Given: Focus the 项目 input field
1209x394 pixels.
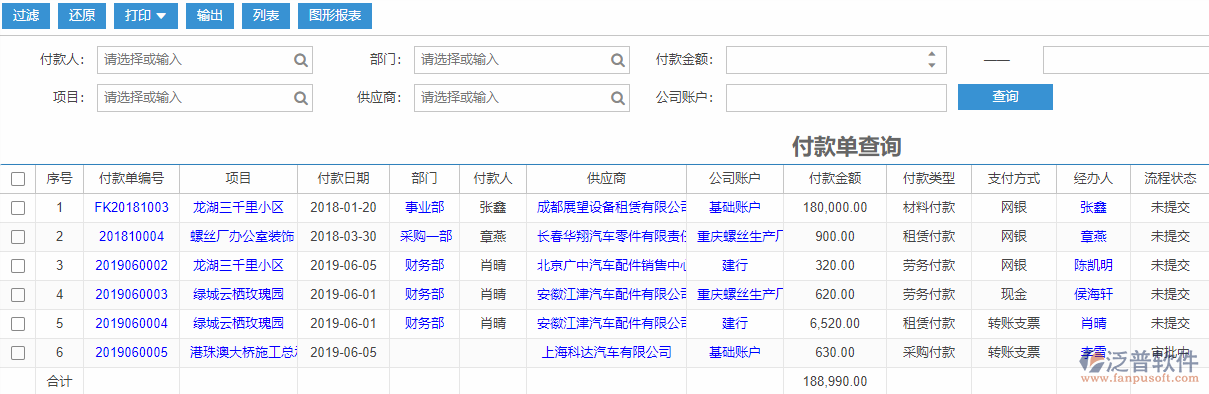Looking at the screenshot, I should [204, 98].
